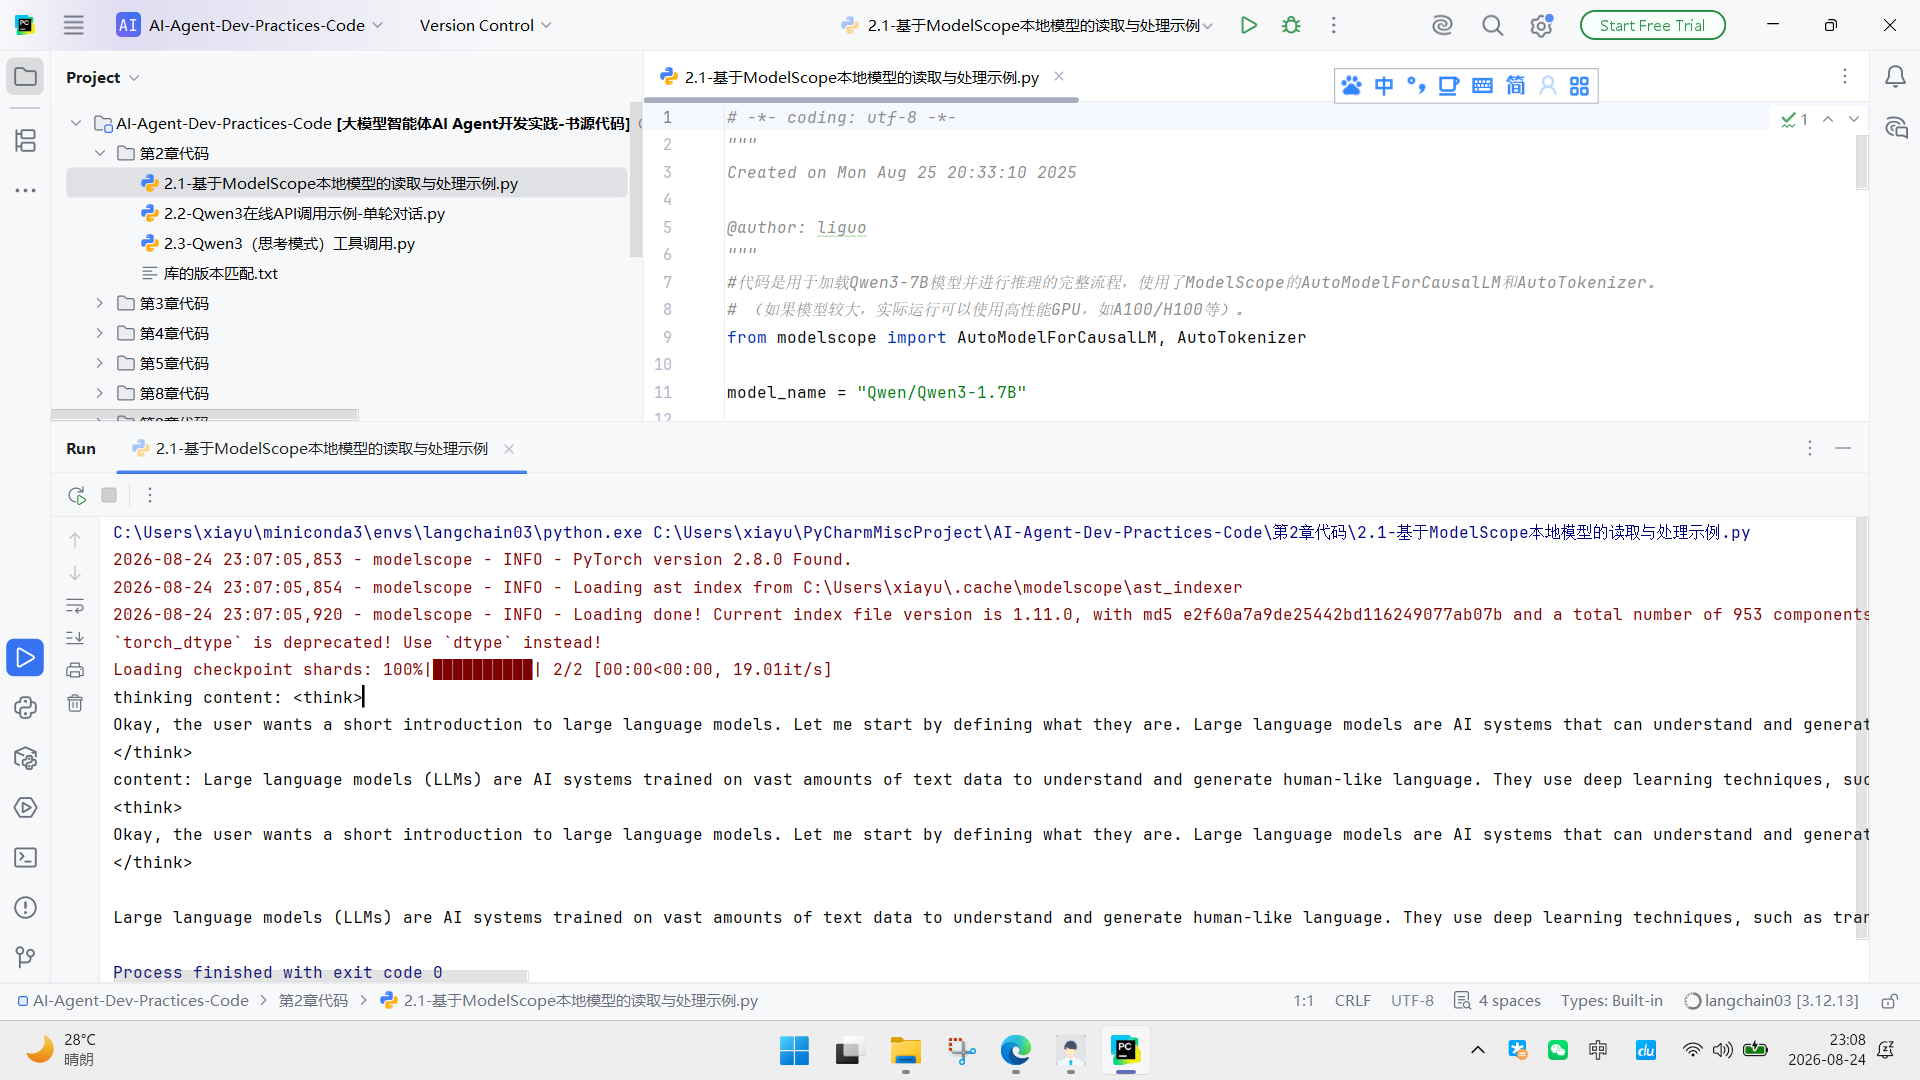Open 2.3-Qwen3 工具调用.py in the project tree
This screenshot has width=1920, height=1080.
click(289, 243)
